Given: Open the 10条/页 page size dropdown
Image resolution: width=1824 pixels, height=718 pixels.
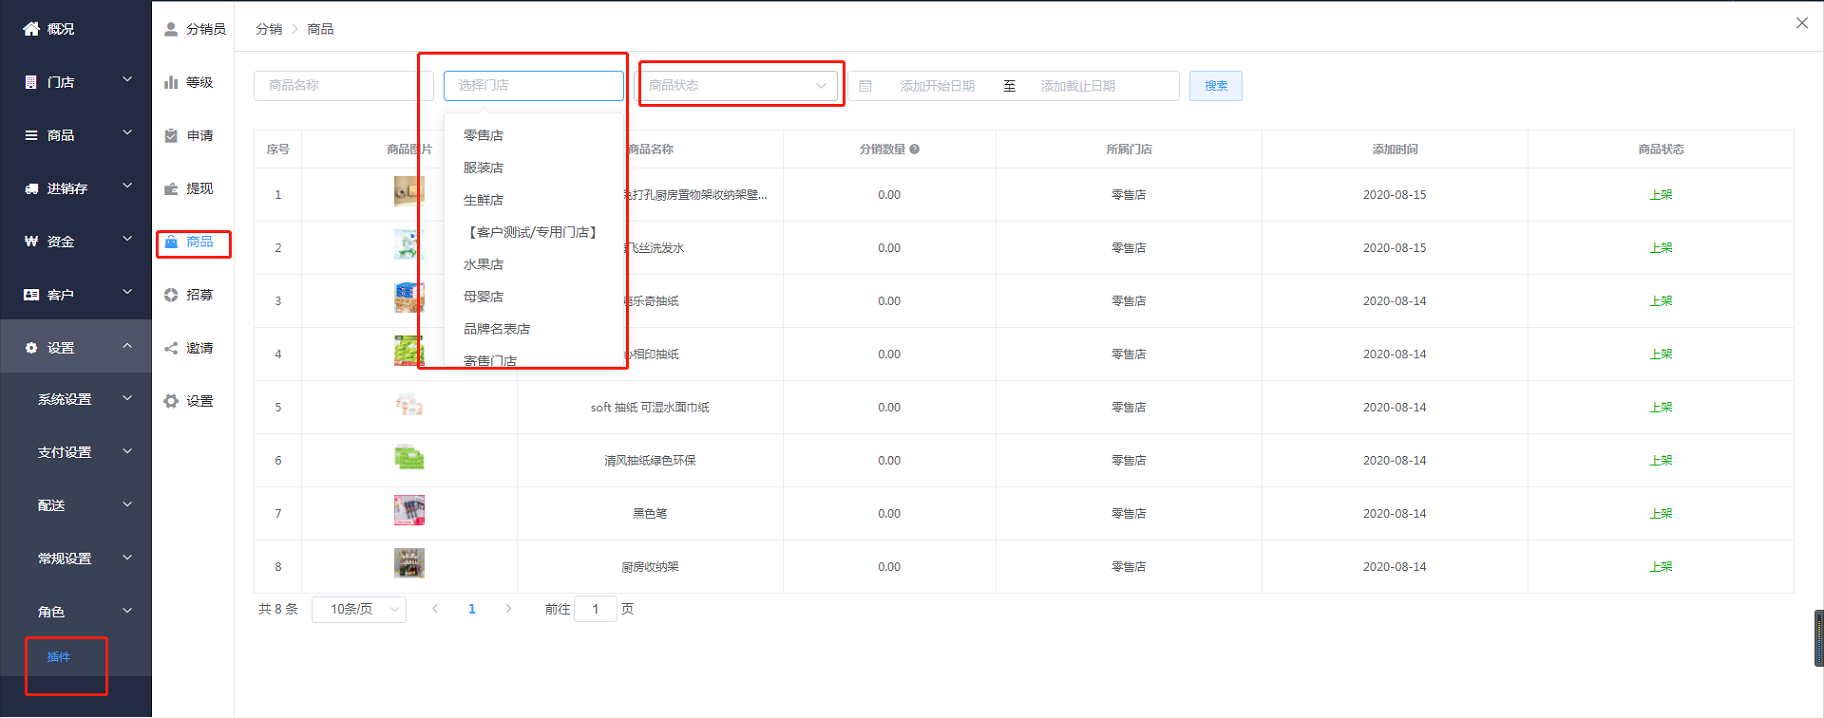Looking at the screenshot, I should coord(359,609).
